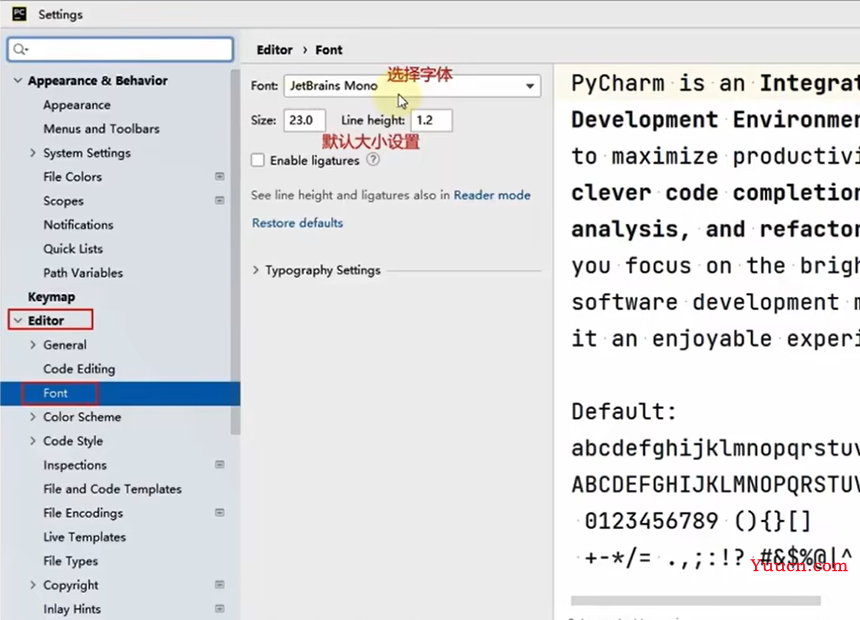Collapse the Appearance & Behavior section
Viewport: 860px width, 620px height.
tap(18, 81)
